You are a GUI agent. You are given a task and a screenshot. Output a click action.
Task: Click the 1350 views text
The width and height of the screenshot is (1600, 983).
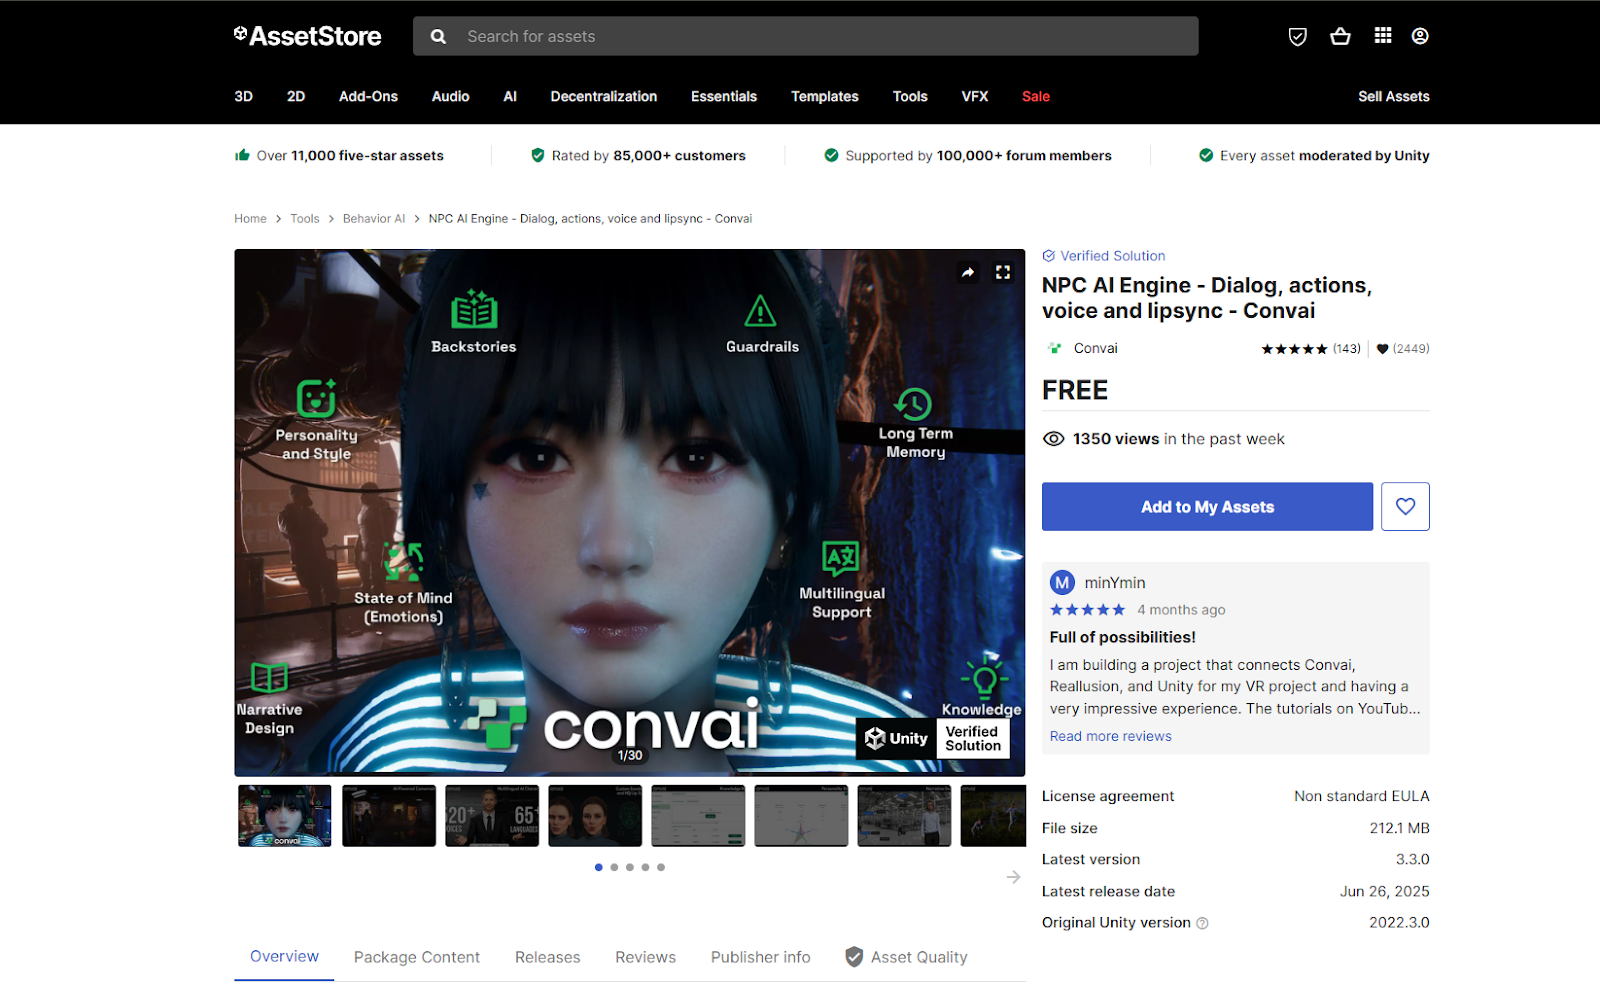1116,439
